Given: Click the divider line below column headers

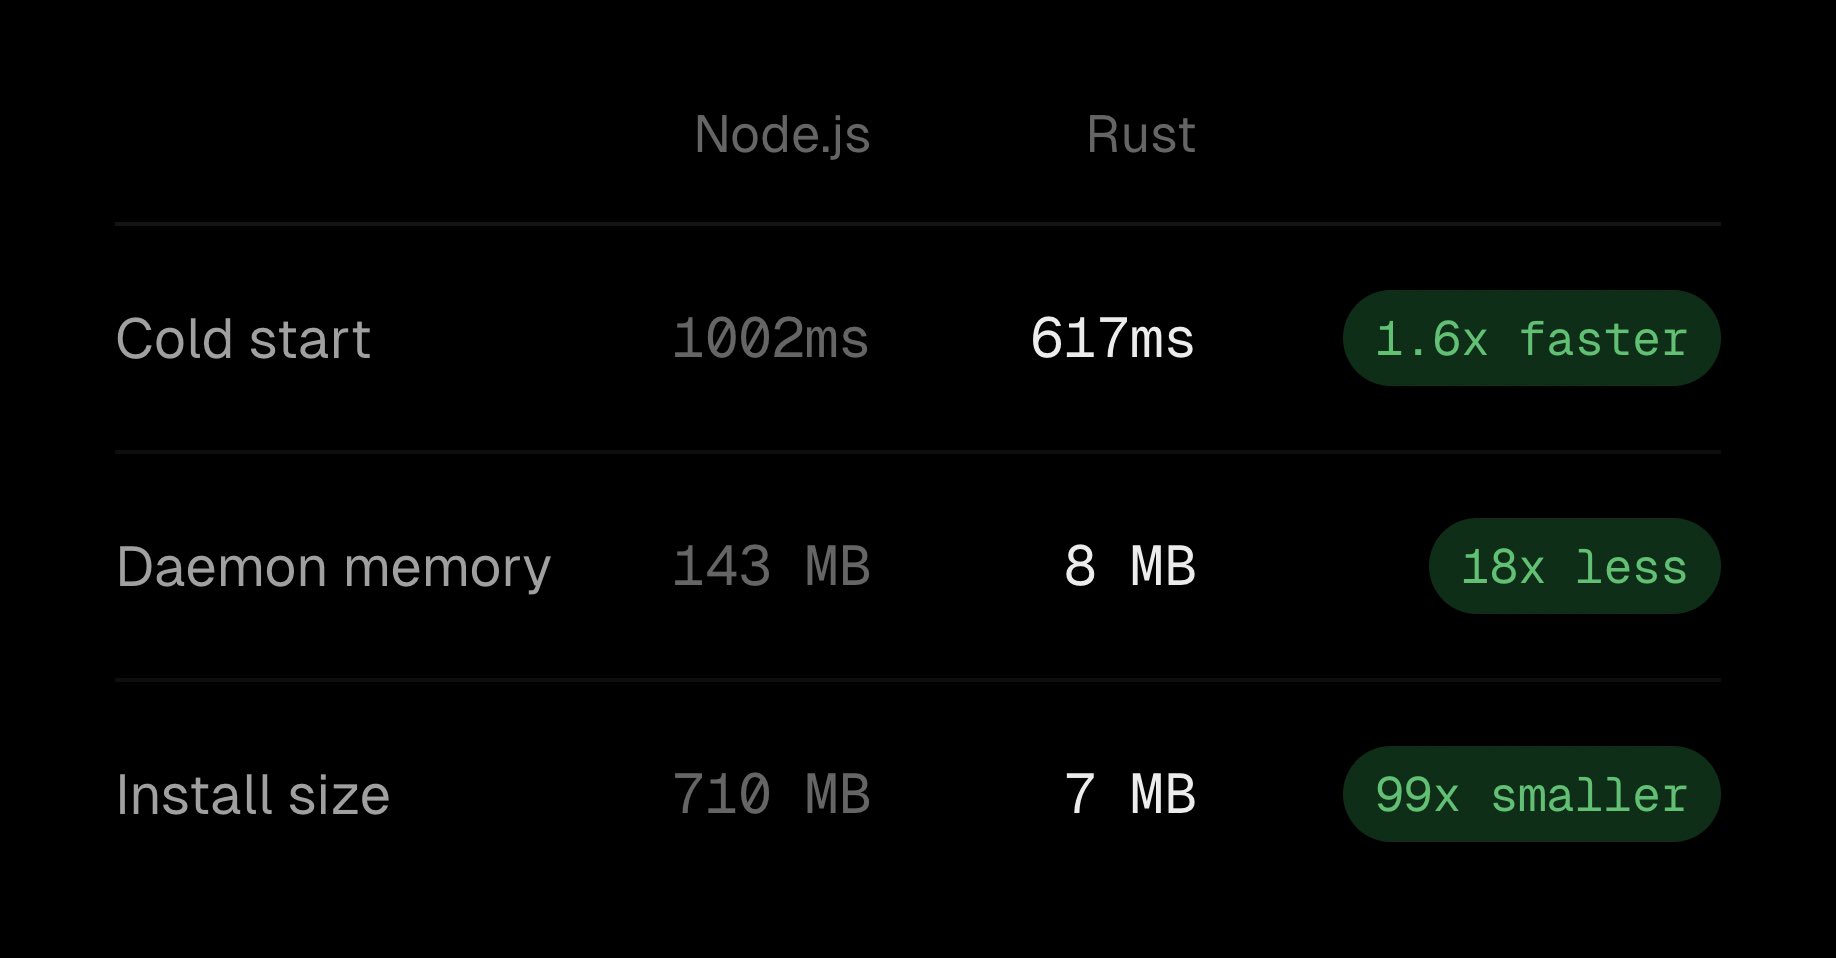Looking at the screenshot, I should point(917,224).
